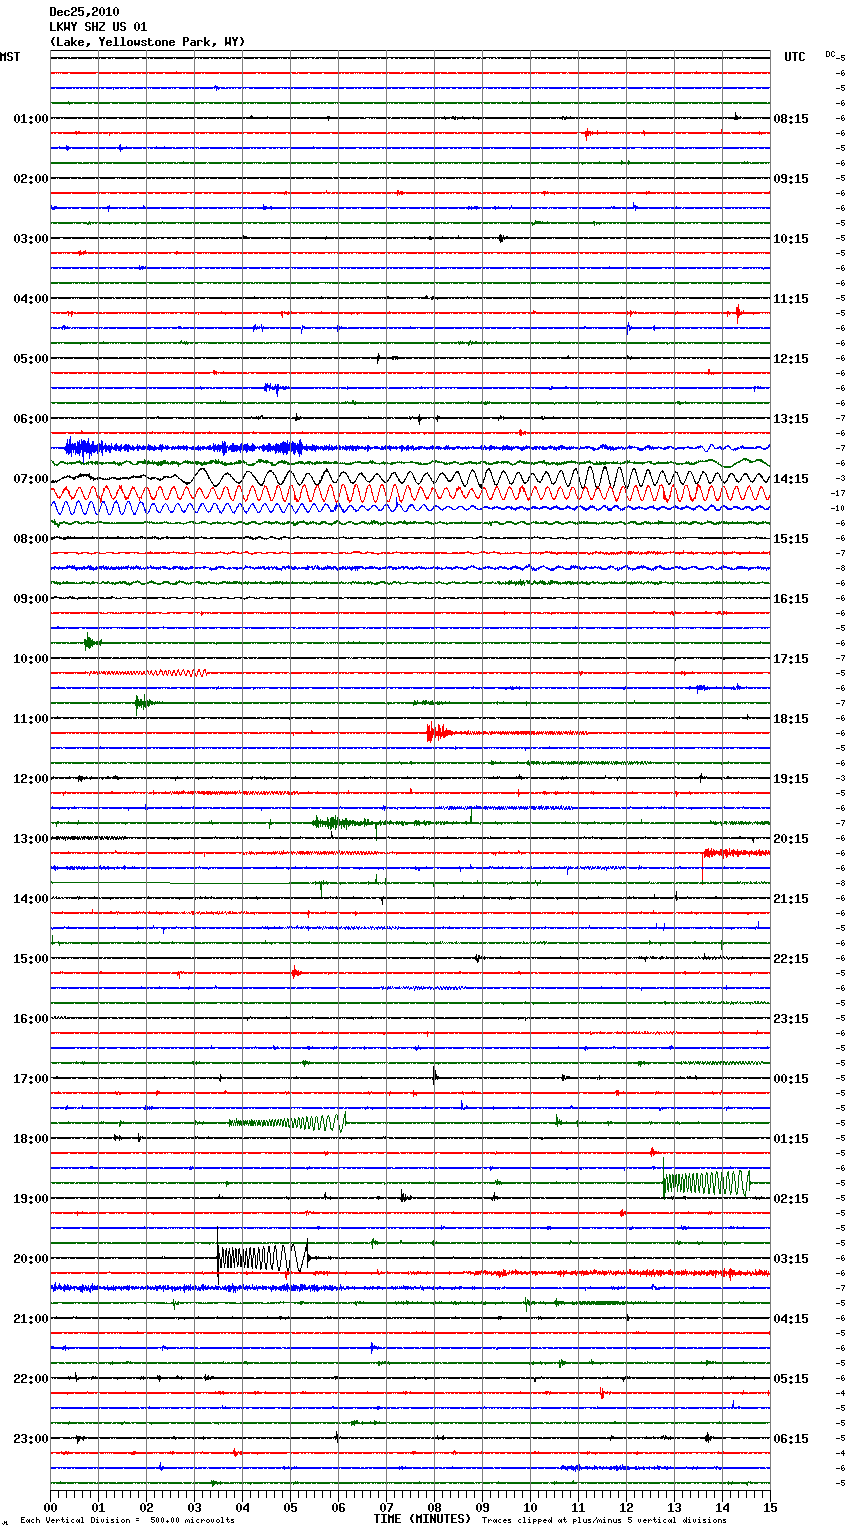Select the 04:00 MST hour label
Viewport: 850px width, 1534px height.
tap(31, 299)
